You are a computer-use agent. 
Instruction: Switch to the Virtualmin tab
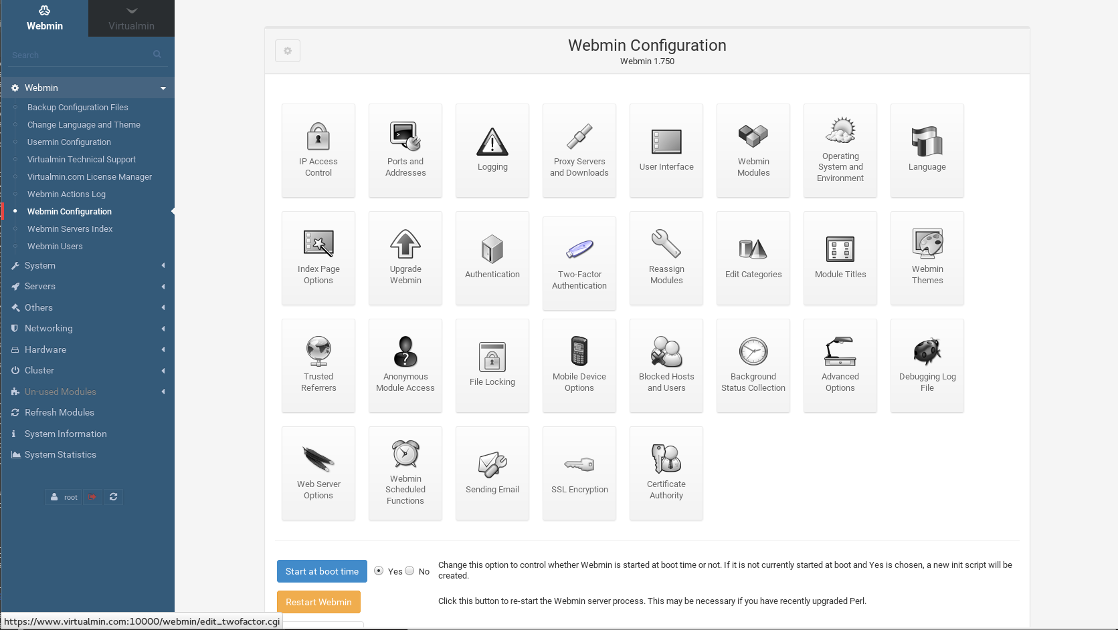point(131,18)
